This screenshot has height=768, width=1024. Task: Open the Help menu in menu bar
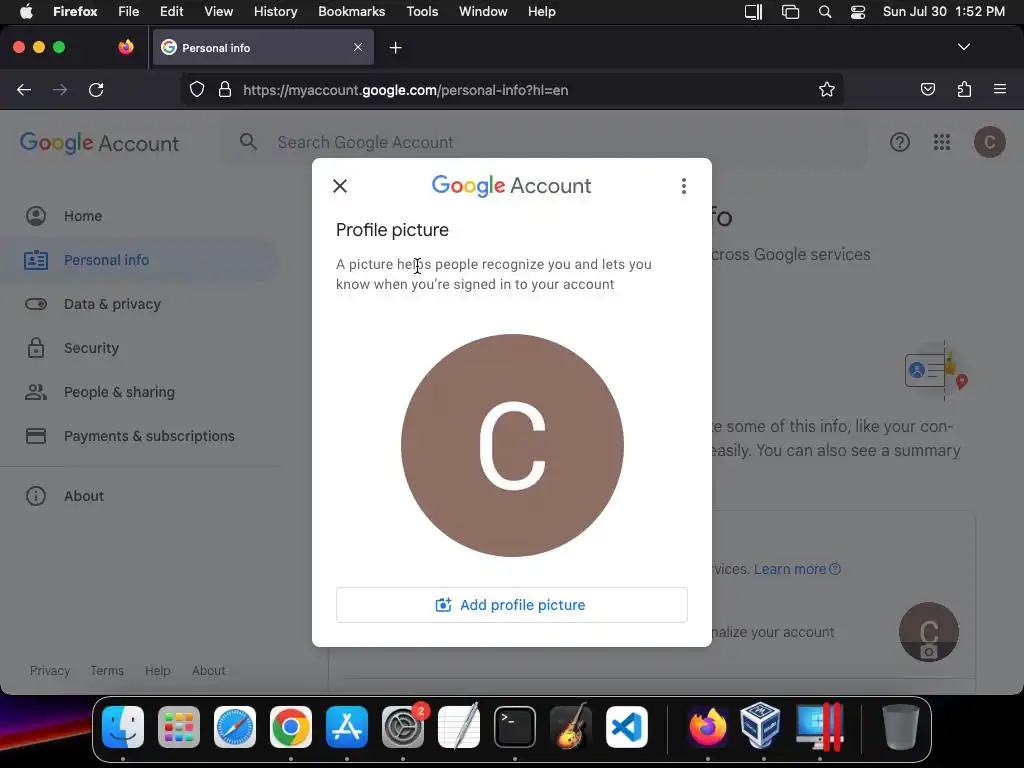click(541, 12)
